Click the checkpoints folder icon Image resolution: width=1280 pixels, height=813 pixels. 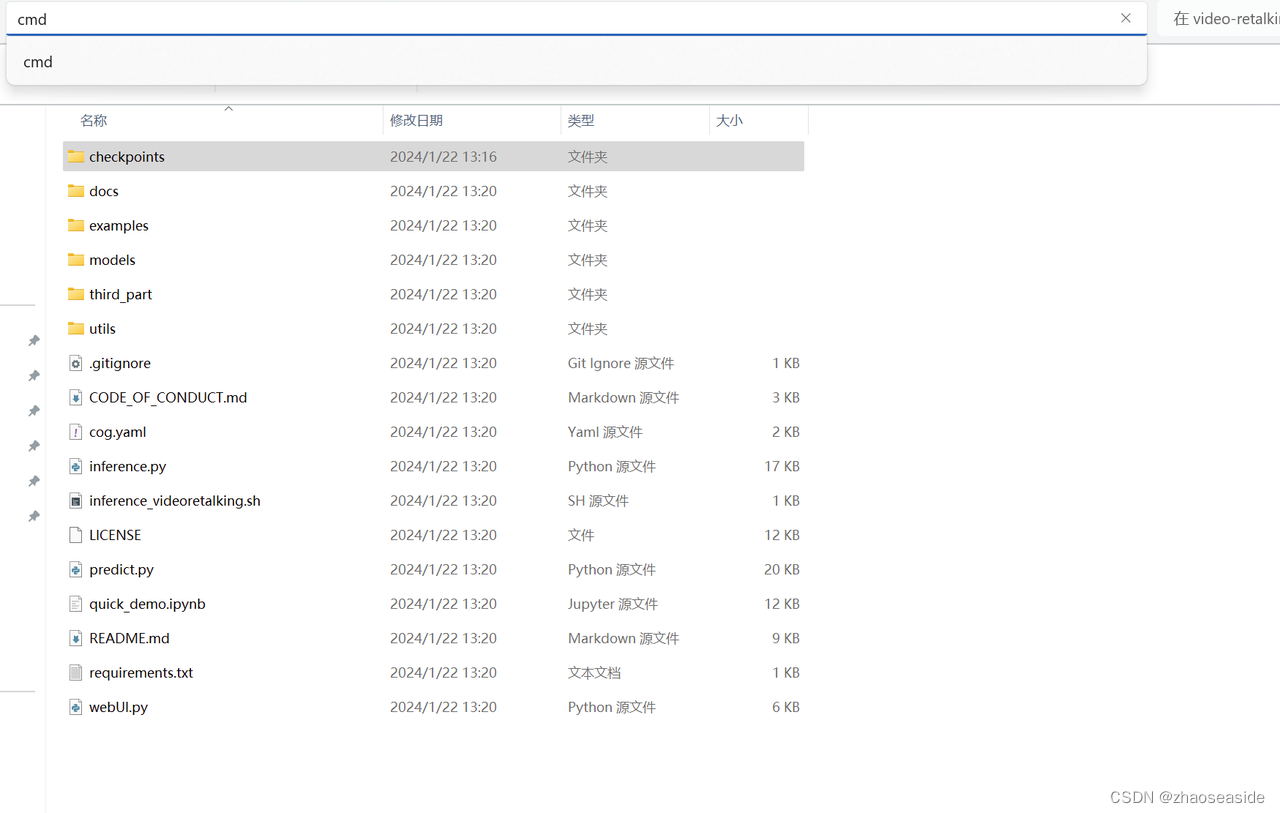tap(76, 157)
